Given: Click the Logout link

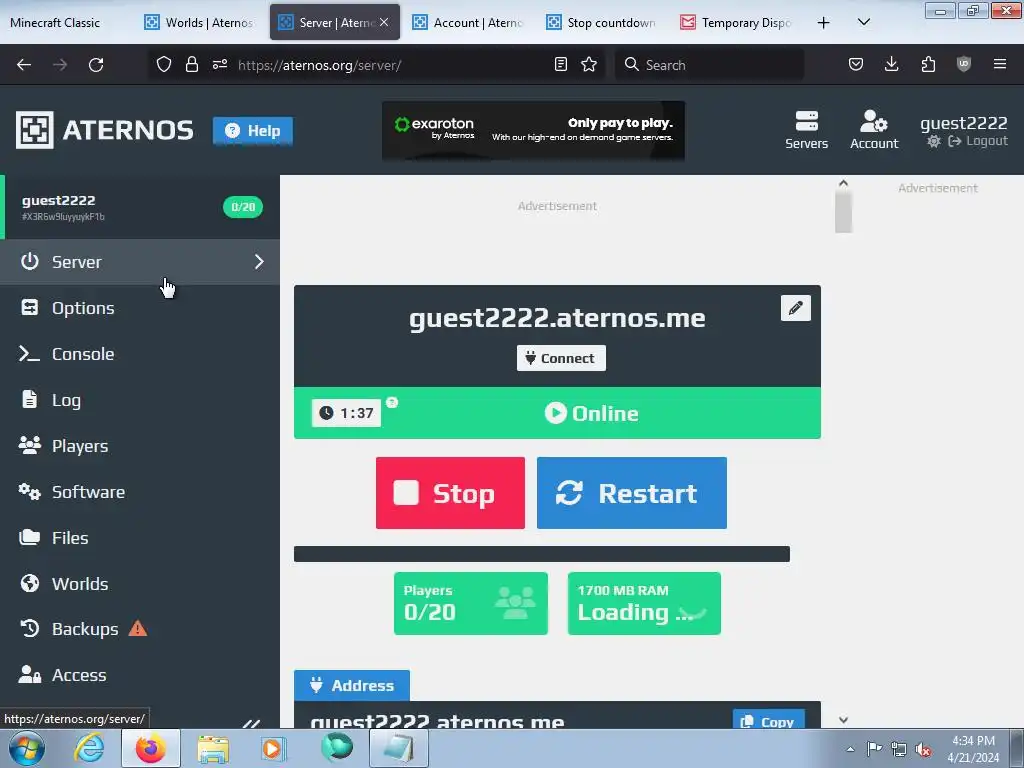Looking at the screenshot, I should click(x=978, y=141).
